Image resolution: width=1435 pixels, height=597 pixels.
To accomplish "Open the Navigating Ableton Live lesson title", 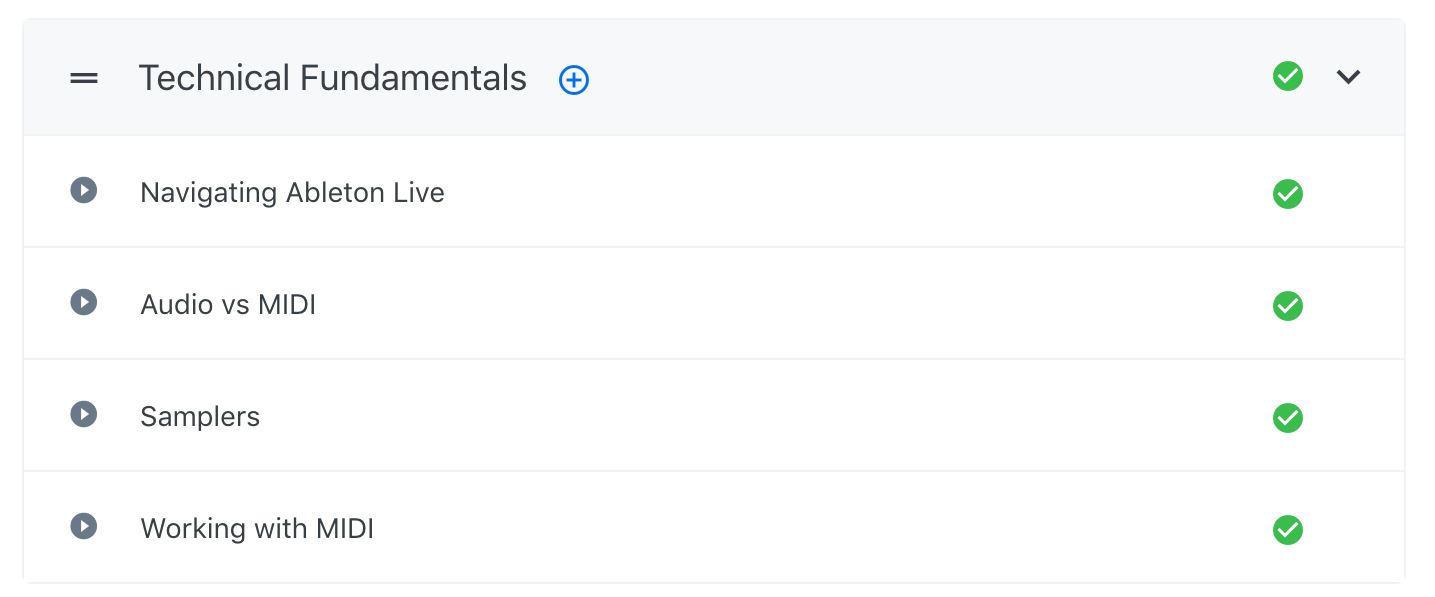I will tap(292, 192).
